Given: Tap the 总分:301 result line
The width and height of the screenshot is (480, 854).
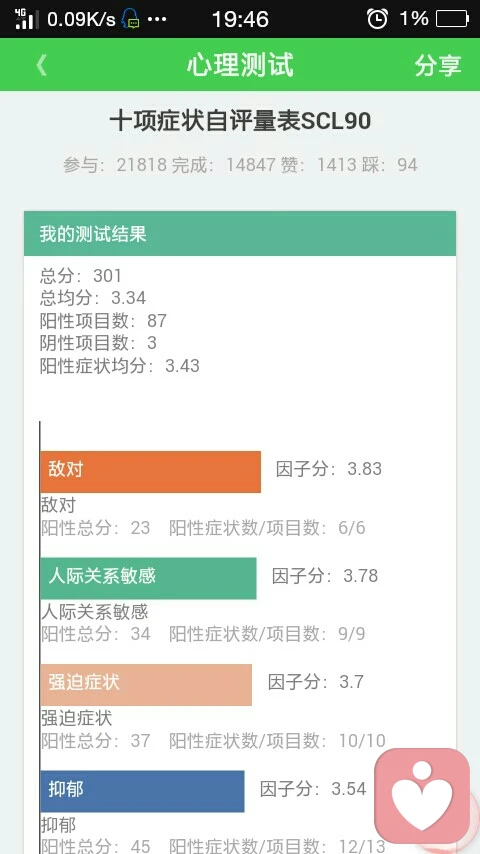Looking at the screenshot, I should (x=81, y=276).
